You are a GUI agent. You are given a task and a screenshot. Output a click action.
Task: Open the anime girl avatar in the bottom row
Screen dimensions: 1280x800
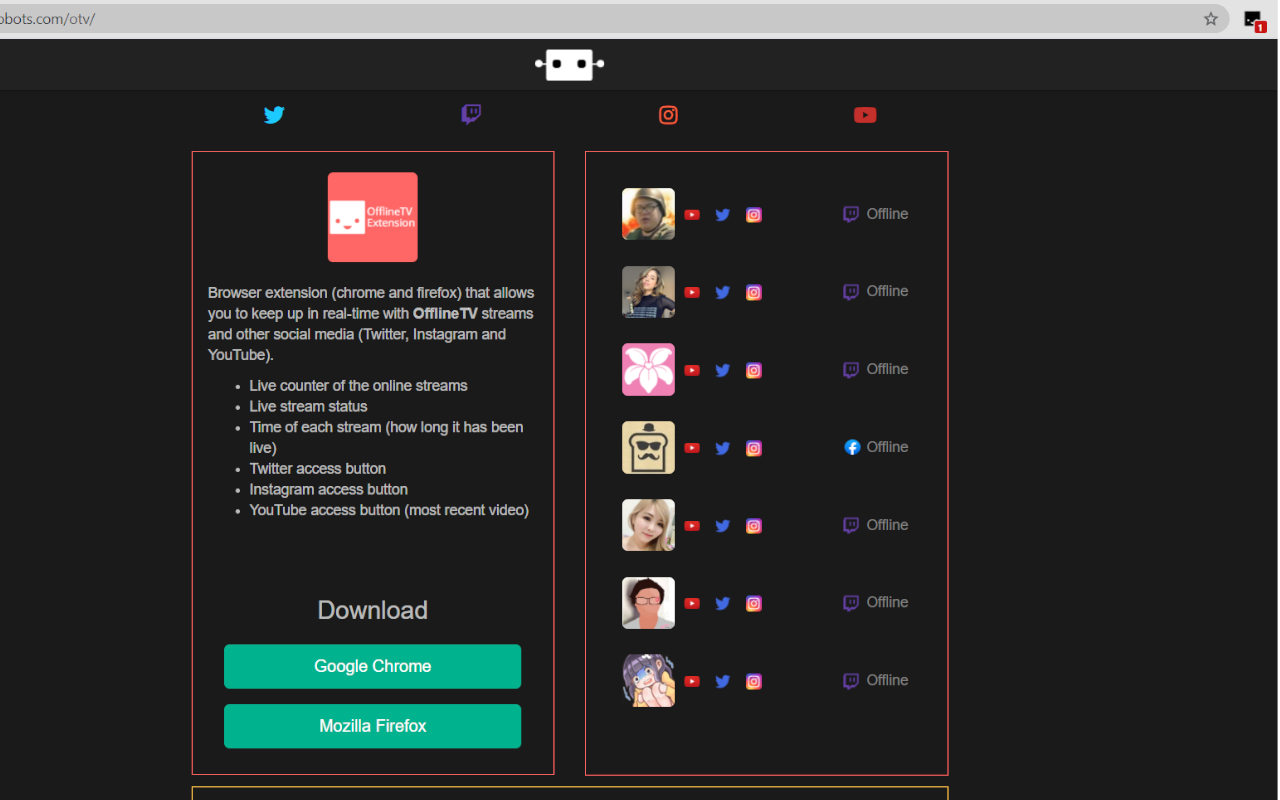point(648,680)
